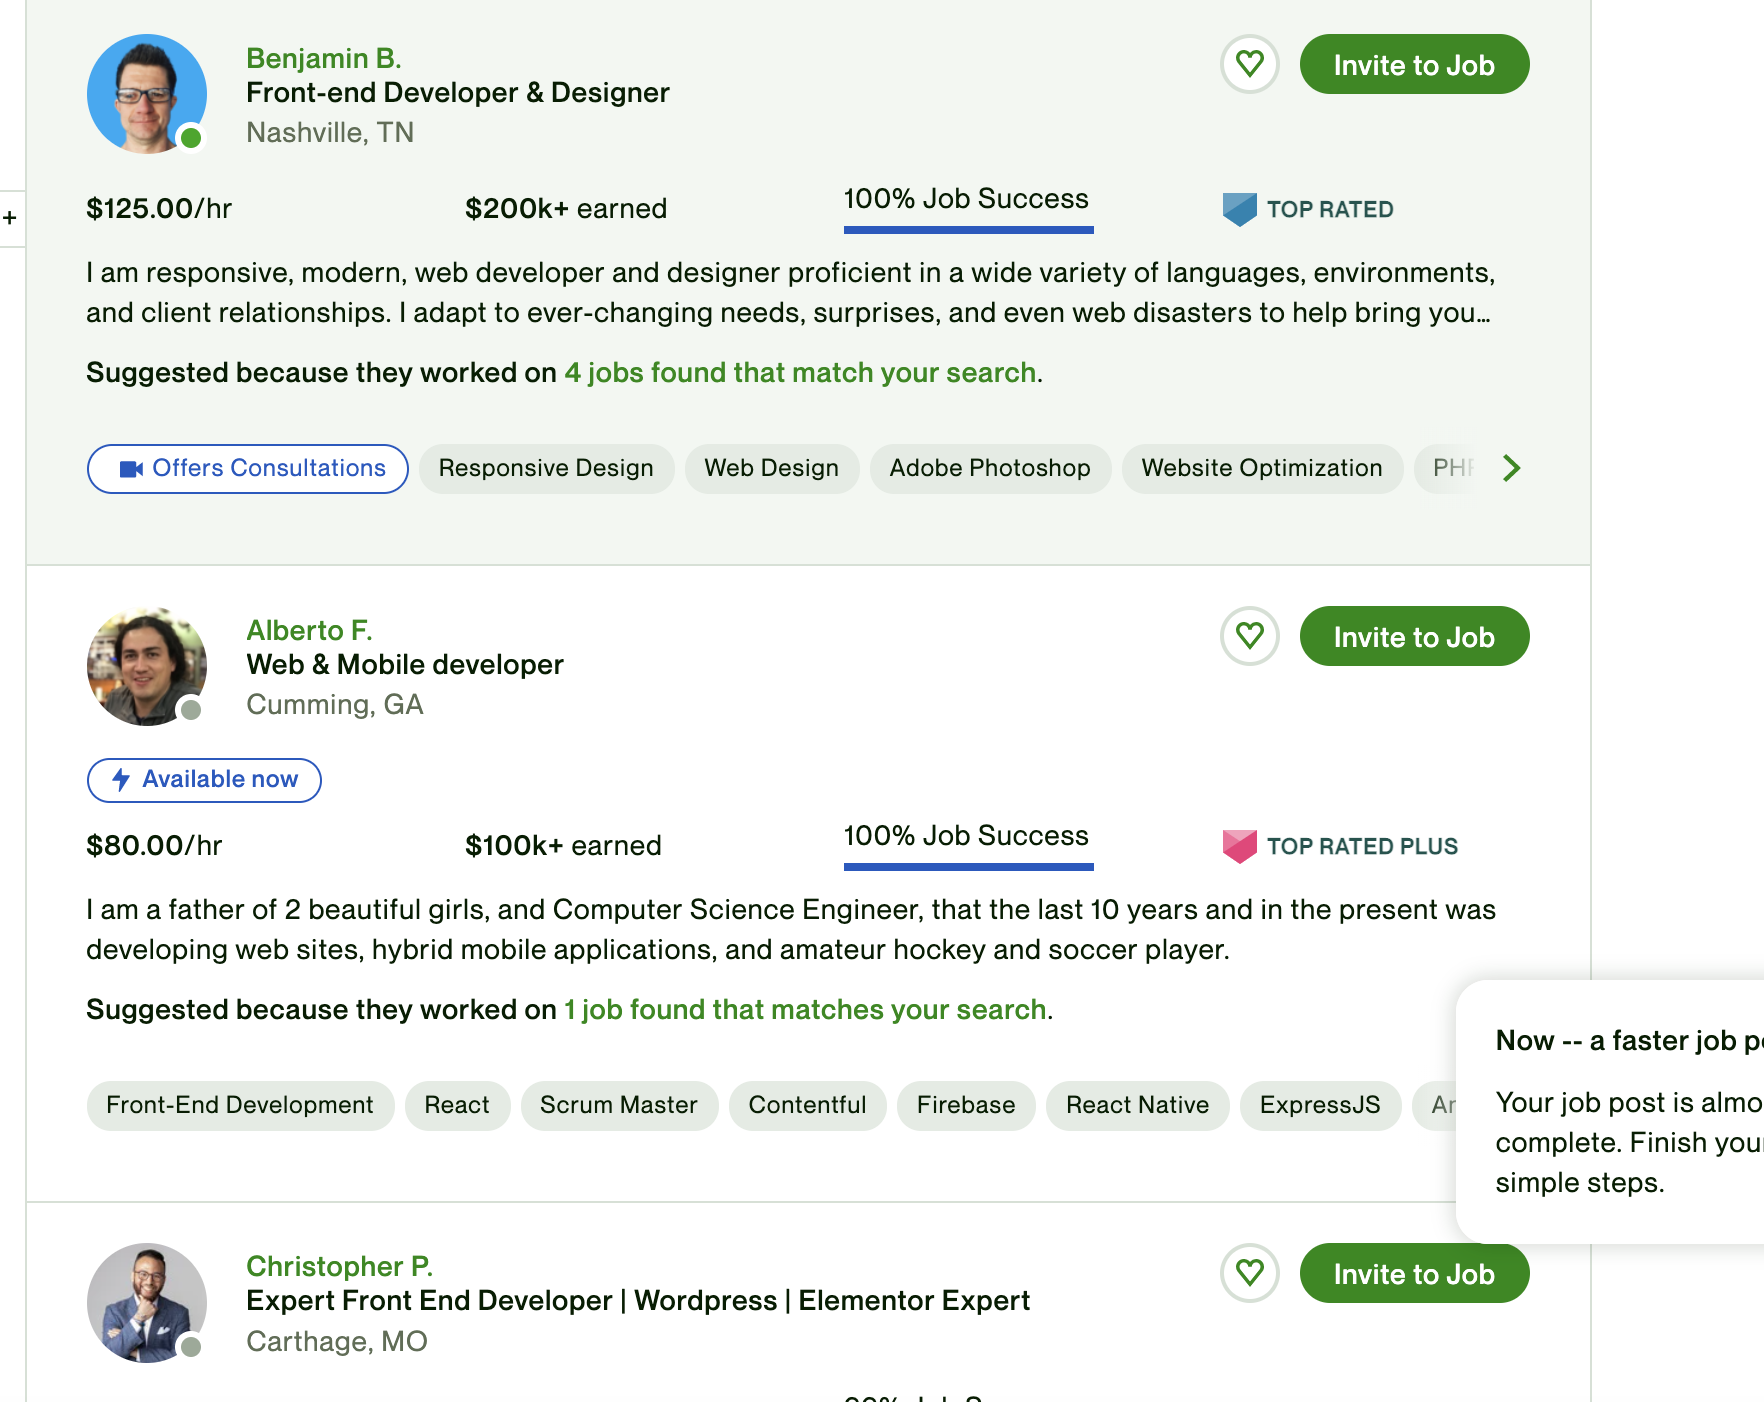Open the 4 jobs found that match link

coord(800,372)
